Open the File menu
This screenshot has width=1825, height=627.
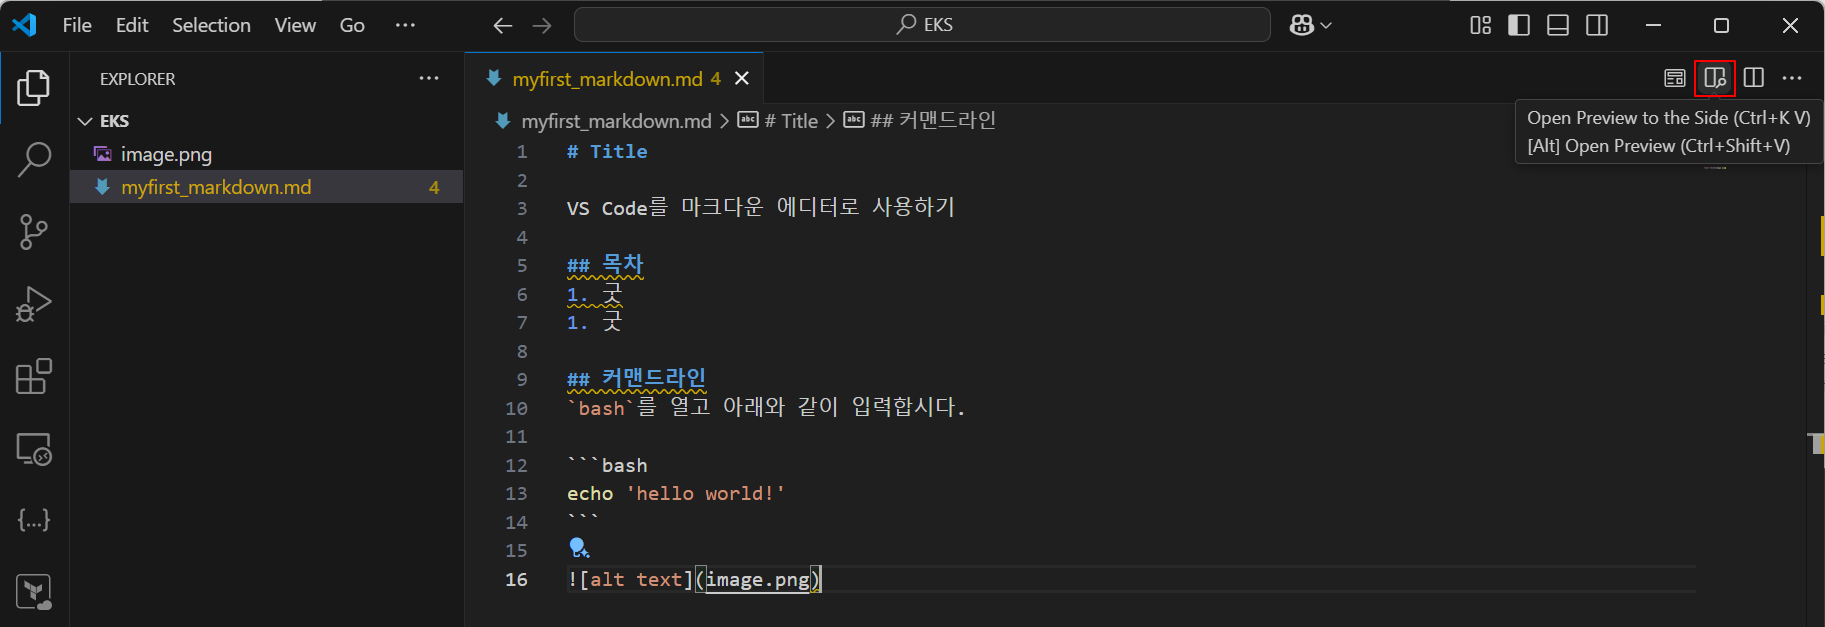(77, 25)
